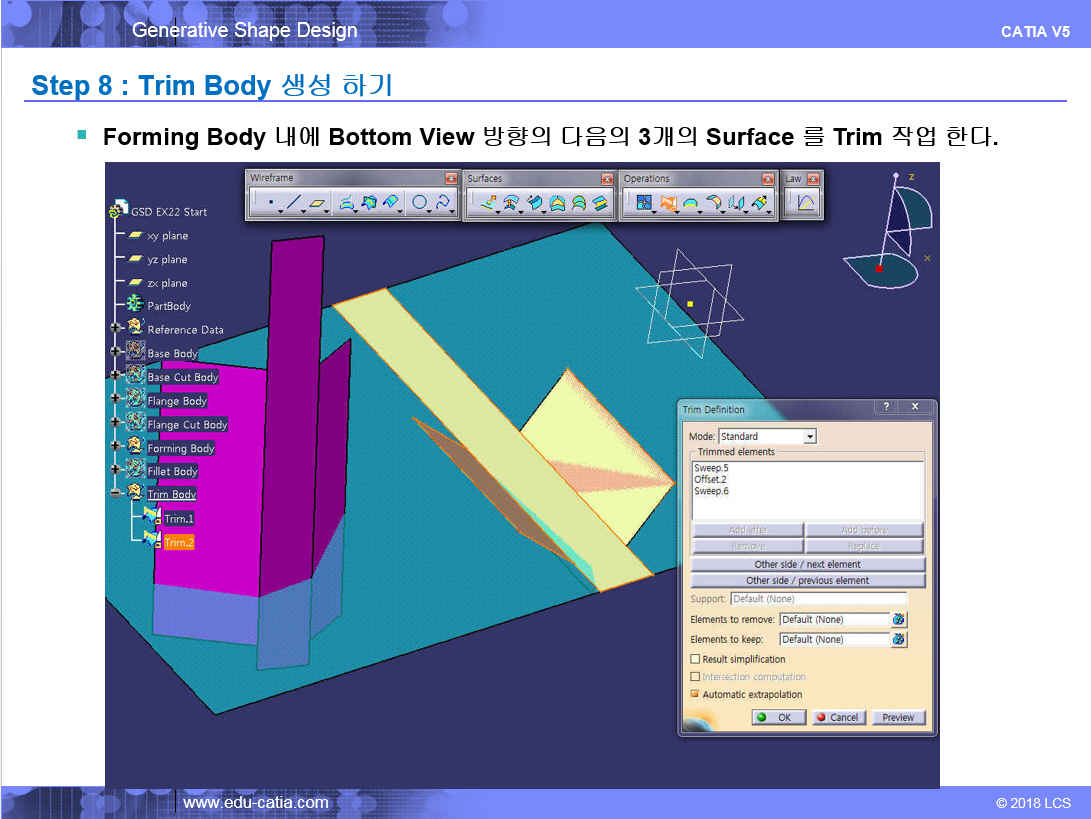Image resolution: width=1091 pixels, height=819 pixels.
Task: Click the OK button in Trim Definition
Action: (775, 717)
